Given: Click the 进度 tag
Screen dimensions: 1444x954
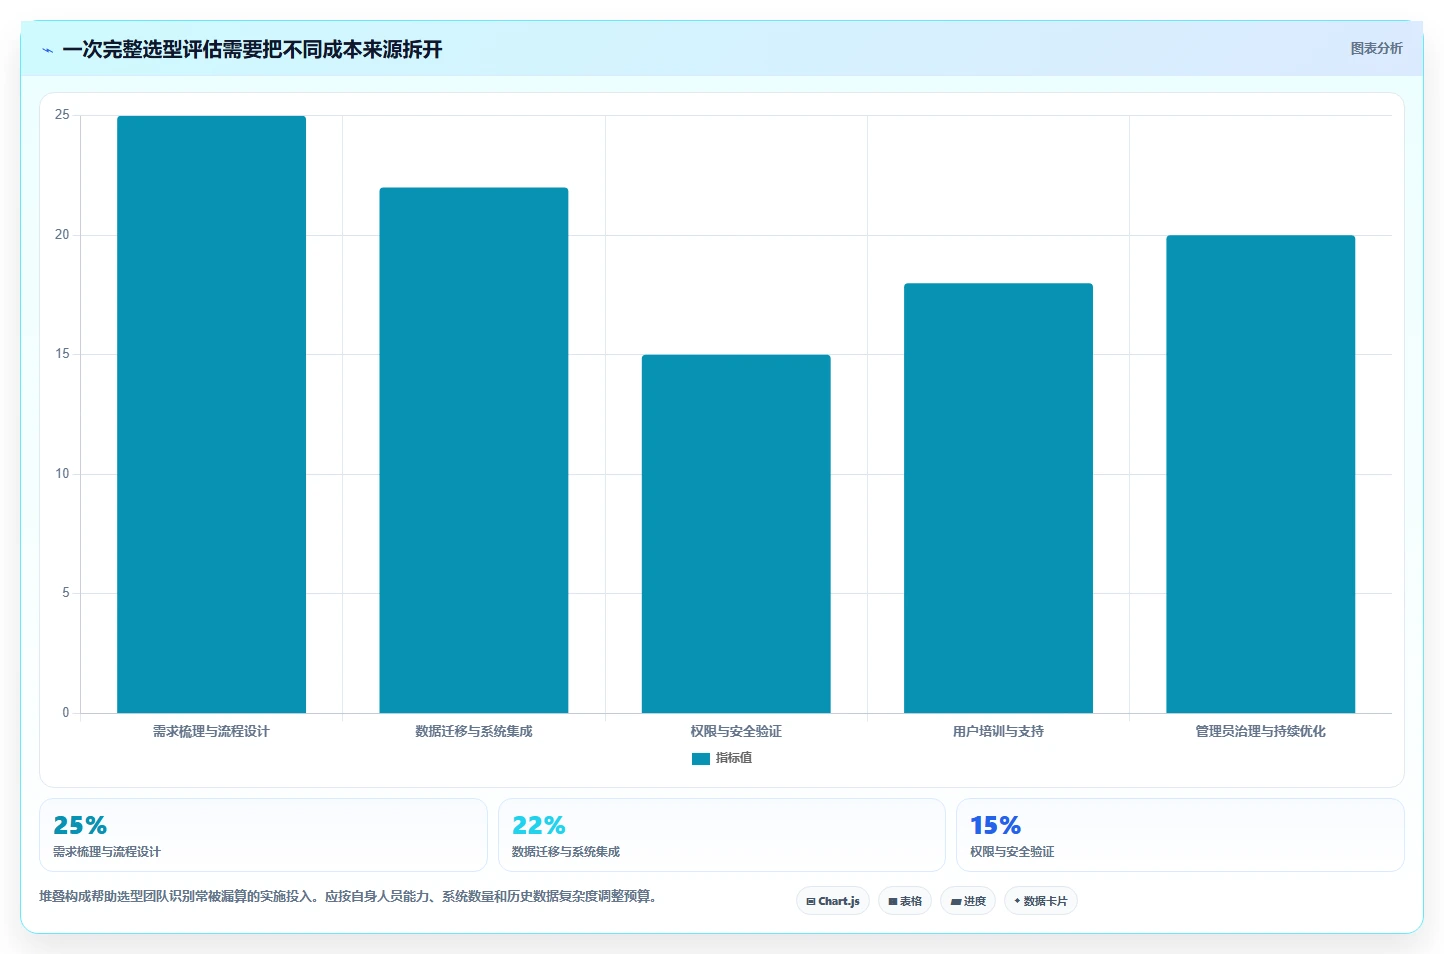Looking at the screenshot, I should (x=968, y=901).
